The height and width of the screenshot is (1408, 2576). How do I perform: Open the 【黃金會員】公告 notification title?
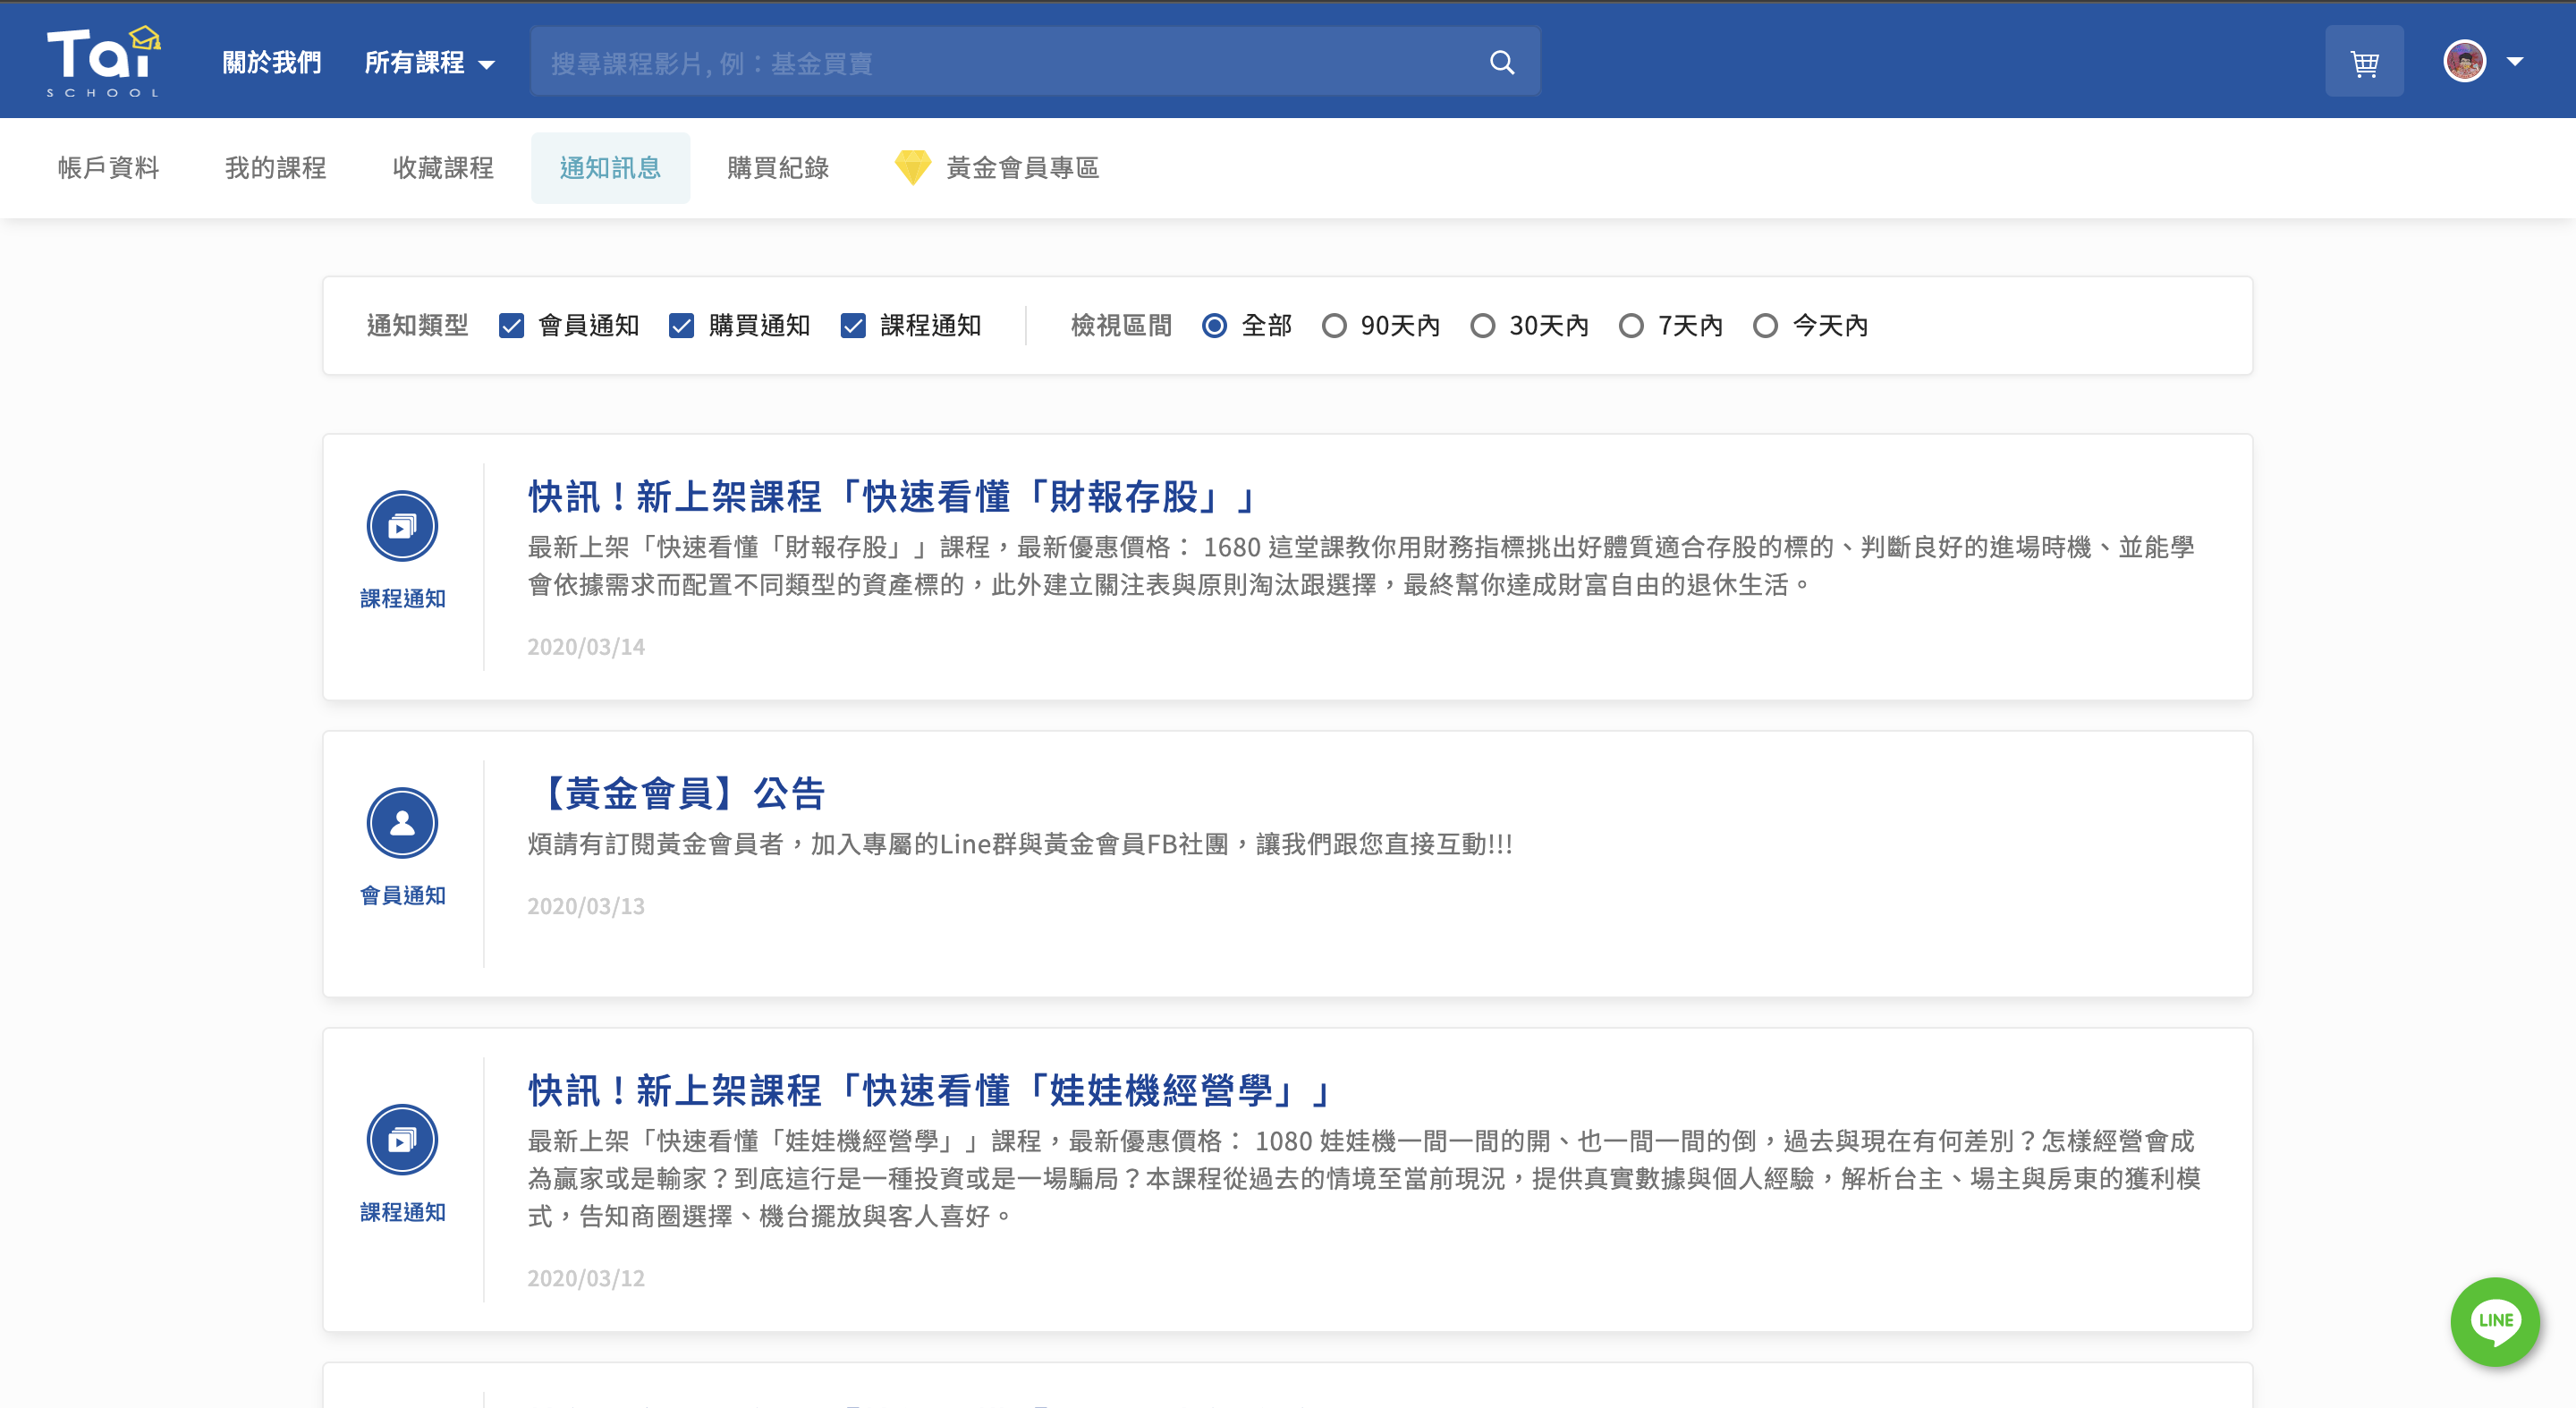click(677, 793)
